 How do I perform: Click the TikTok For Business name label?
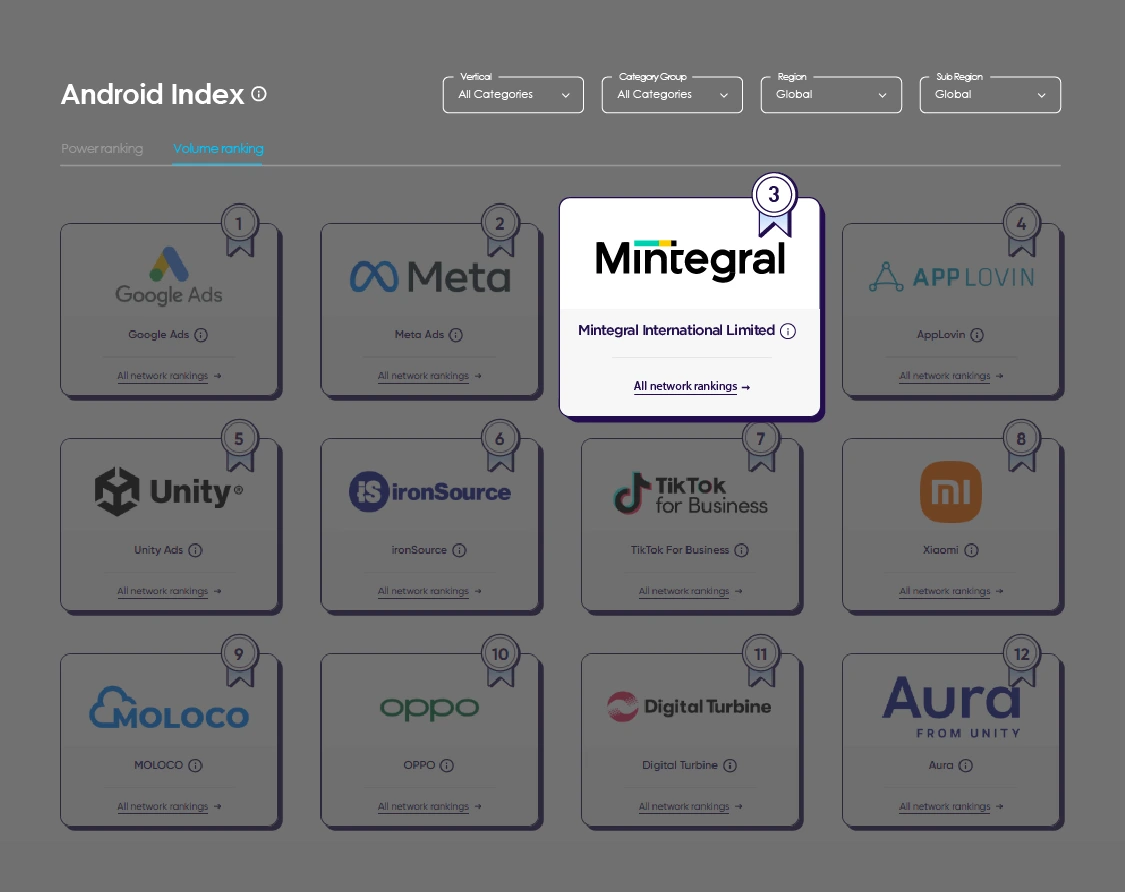coord(679,550)
